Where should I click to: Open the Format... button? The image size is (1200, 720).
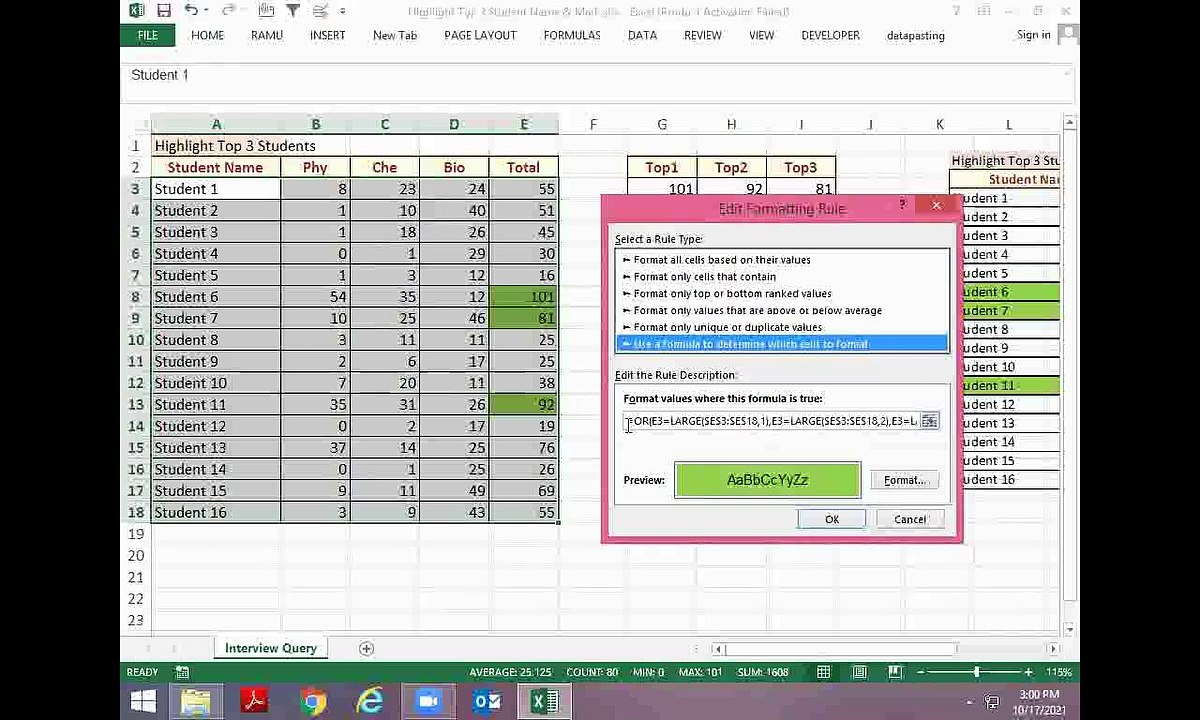[x=905, y=480]
